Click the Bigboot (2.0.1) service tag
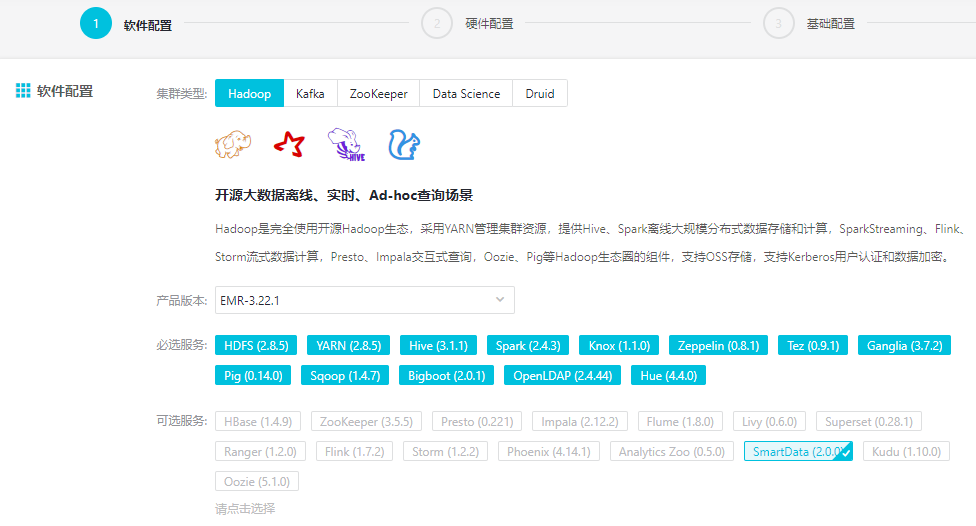The height and width of the screenshot is (526, 976). [446, 375]
